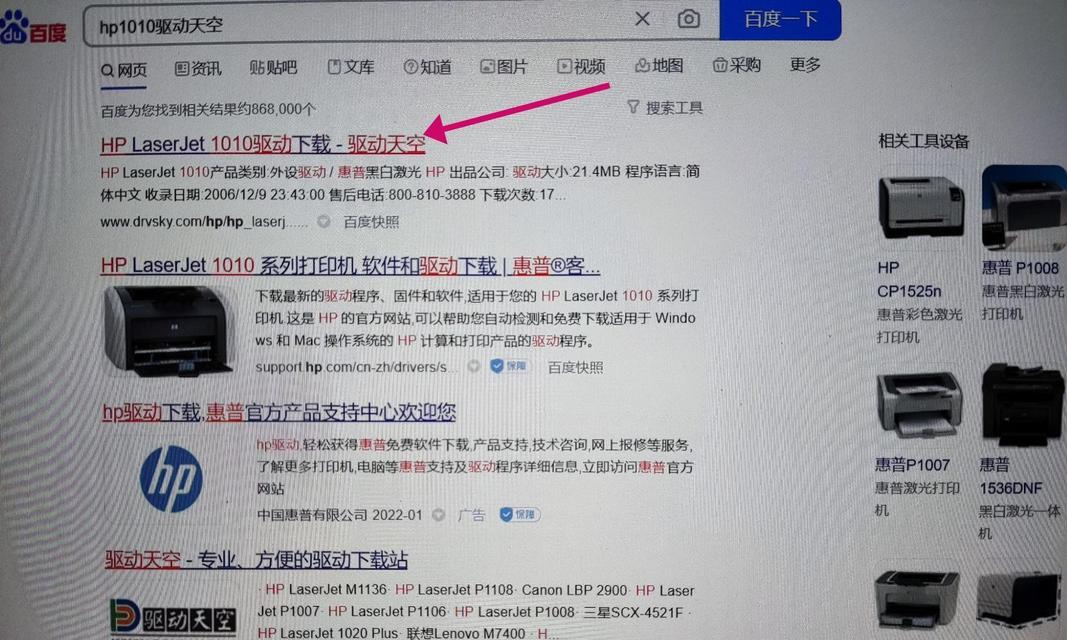Open the HP LaserJet P1106 sub-link

(x=387, y=611)
